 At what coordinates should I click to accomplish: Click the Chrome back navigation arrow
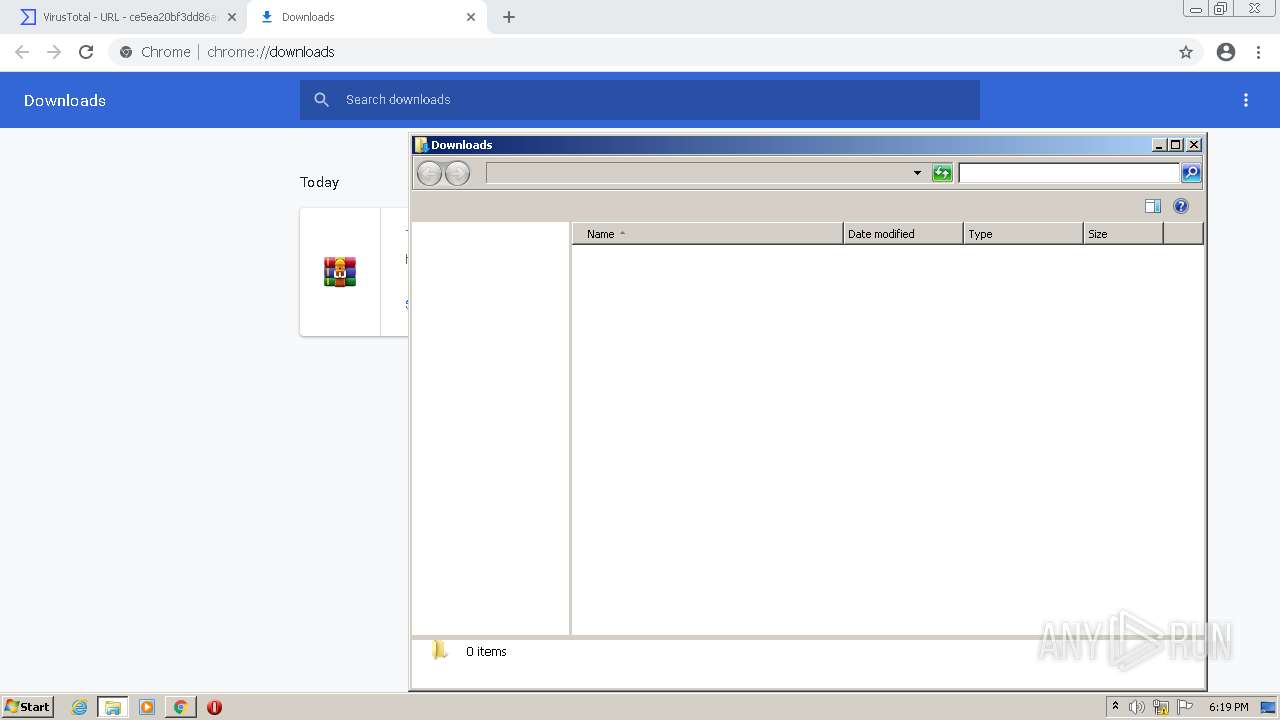(x=22, y=52)
